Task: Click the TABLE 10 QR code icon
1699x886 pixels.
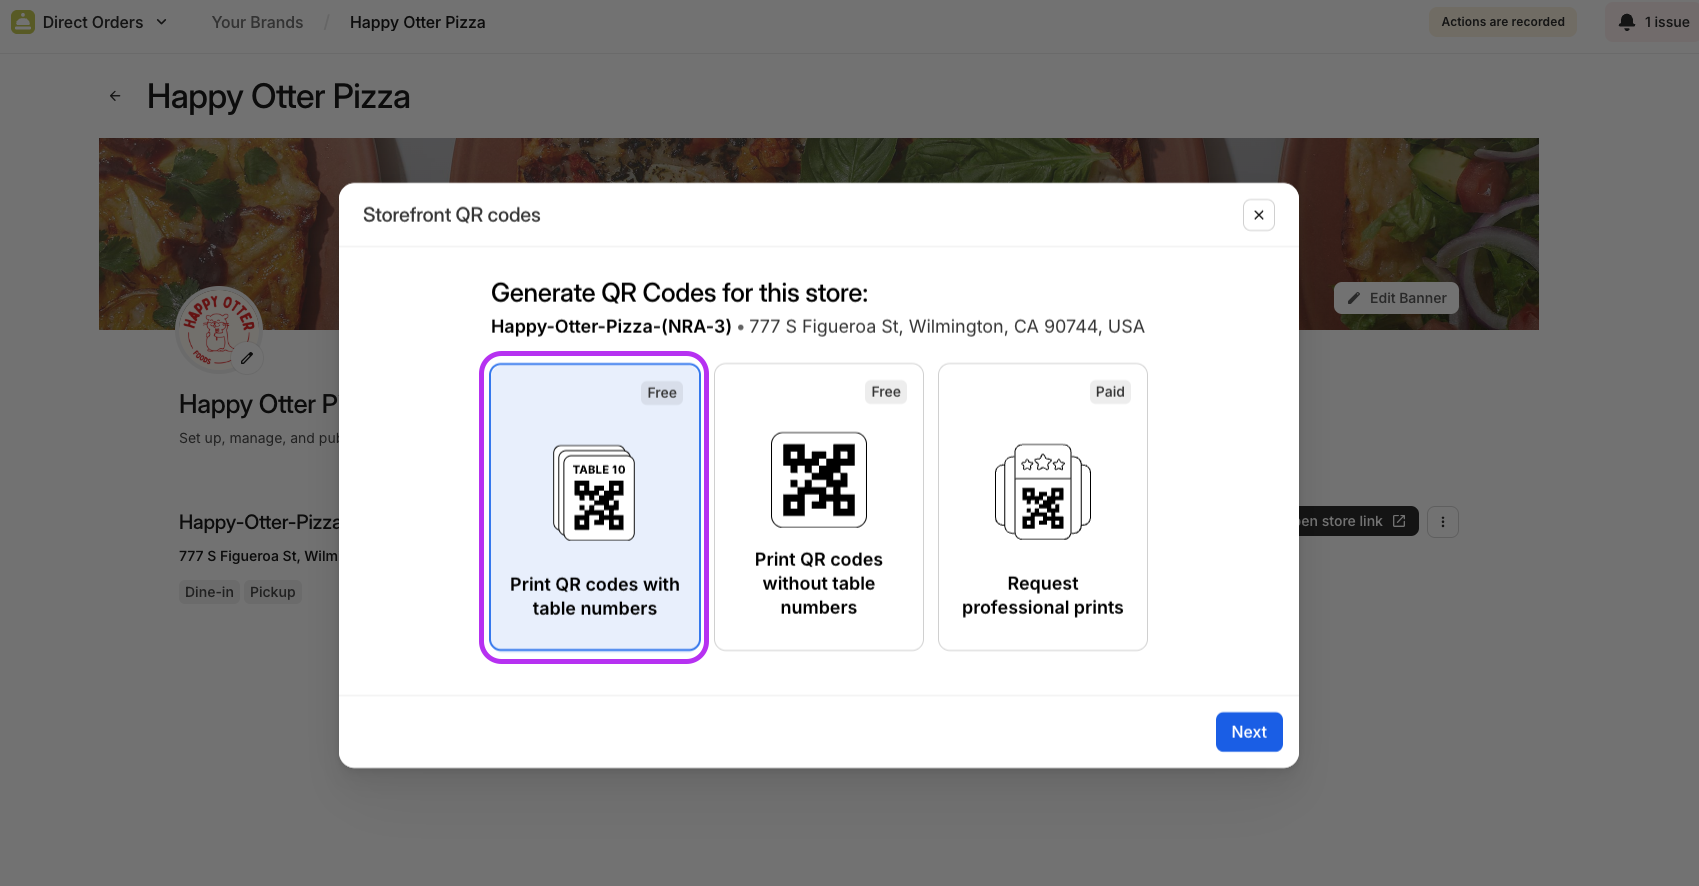Action: tap(595, 493)
